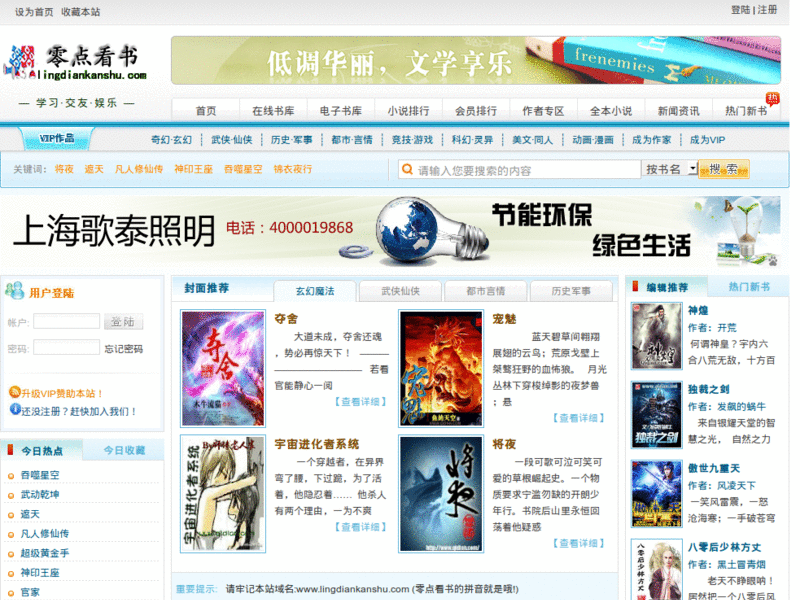The width and height of the screenshot is (800, 600).
Task: Open the 武侠·仙侠 category
Action: coord(232,140)
